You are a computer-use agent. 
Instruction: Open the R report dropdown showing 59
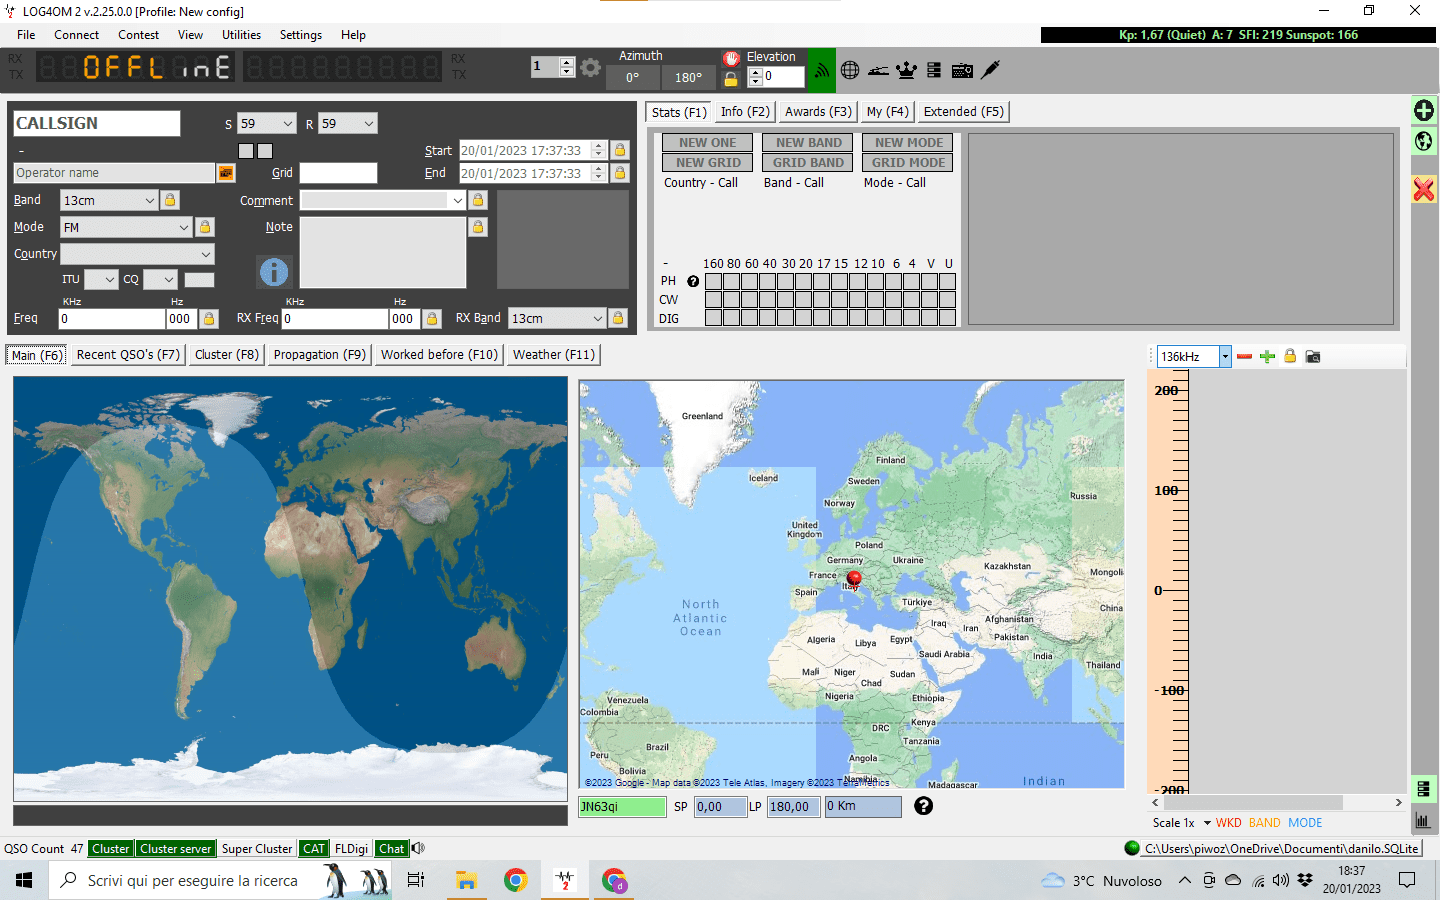347,124
